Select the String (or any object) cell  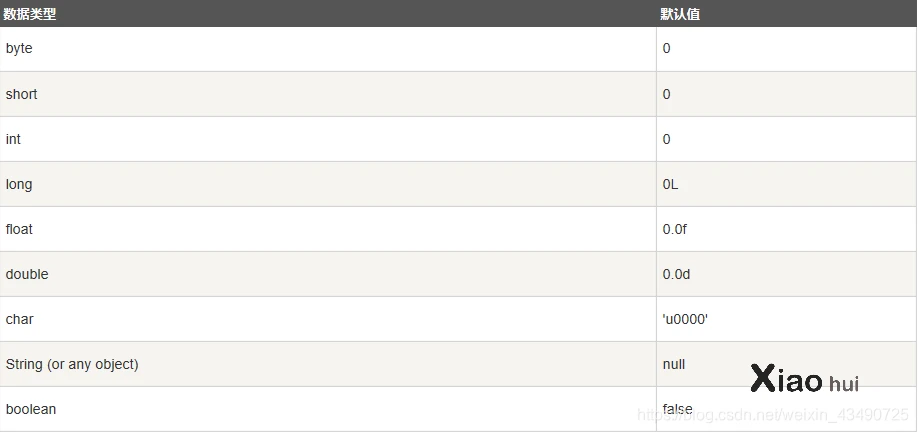pos(72,364)
